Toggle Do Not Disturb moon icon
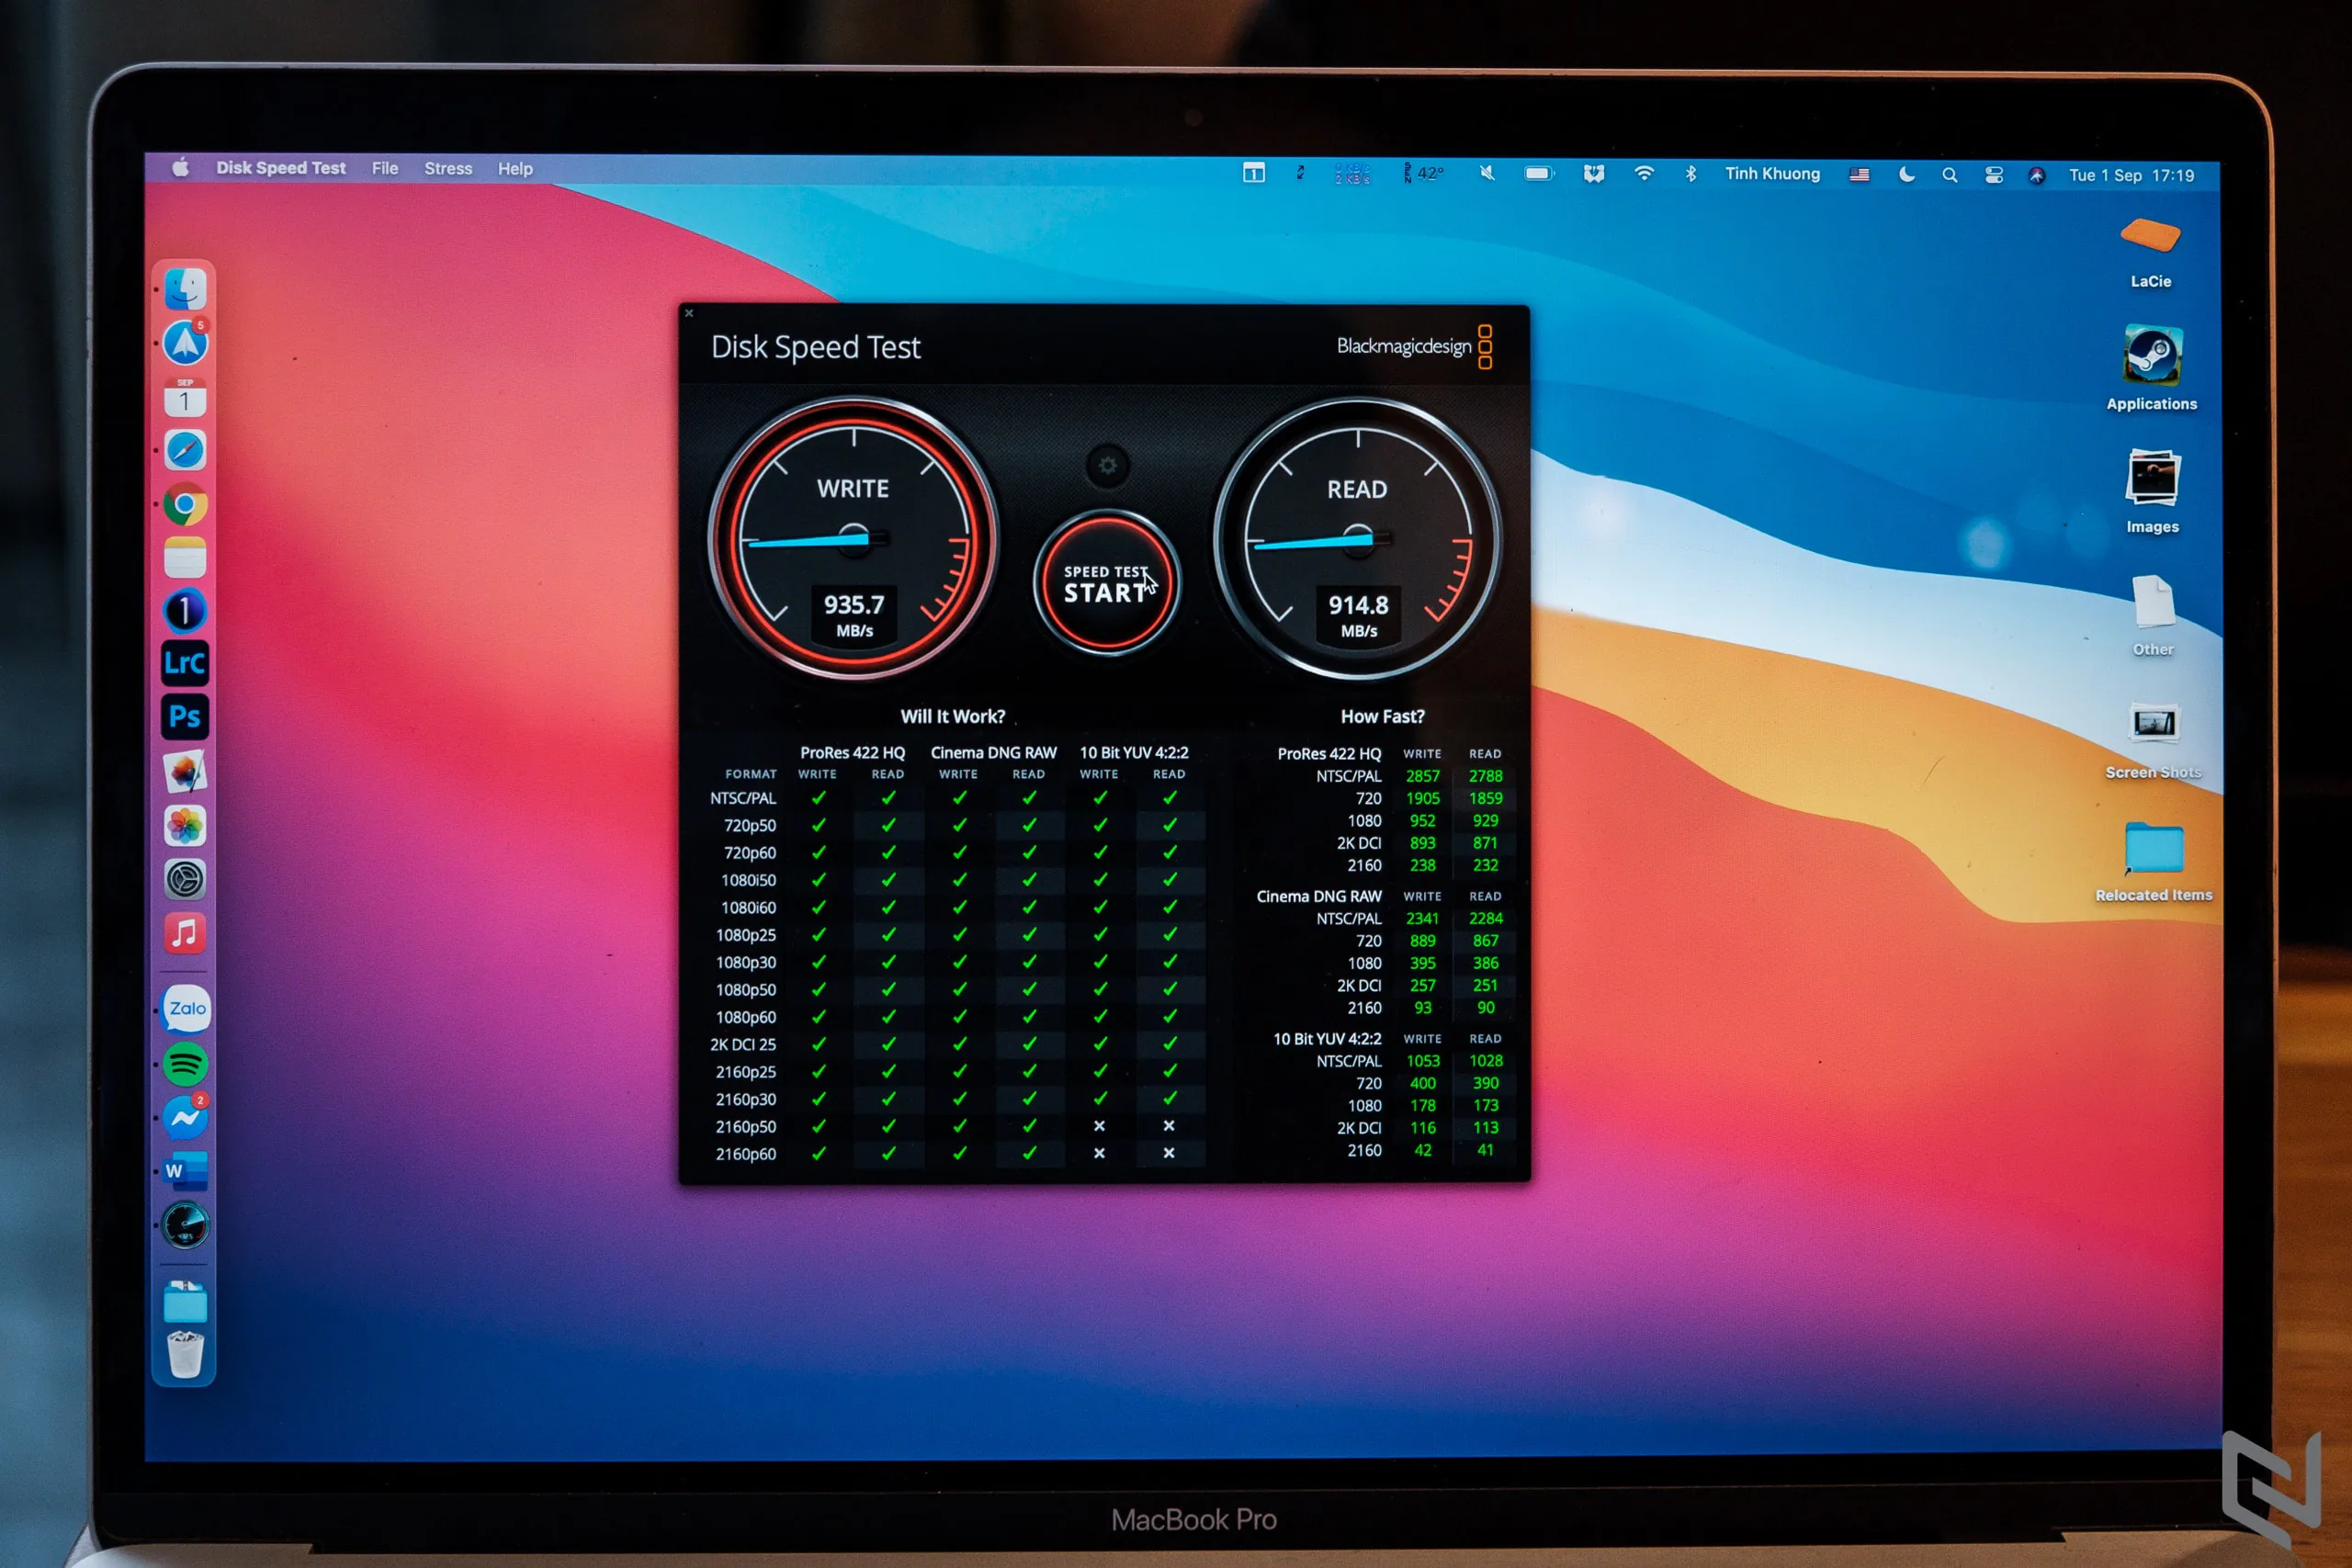The image size is (2352, 1568). (x=1907, y=175)
